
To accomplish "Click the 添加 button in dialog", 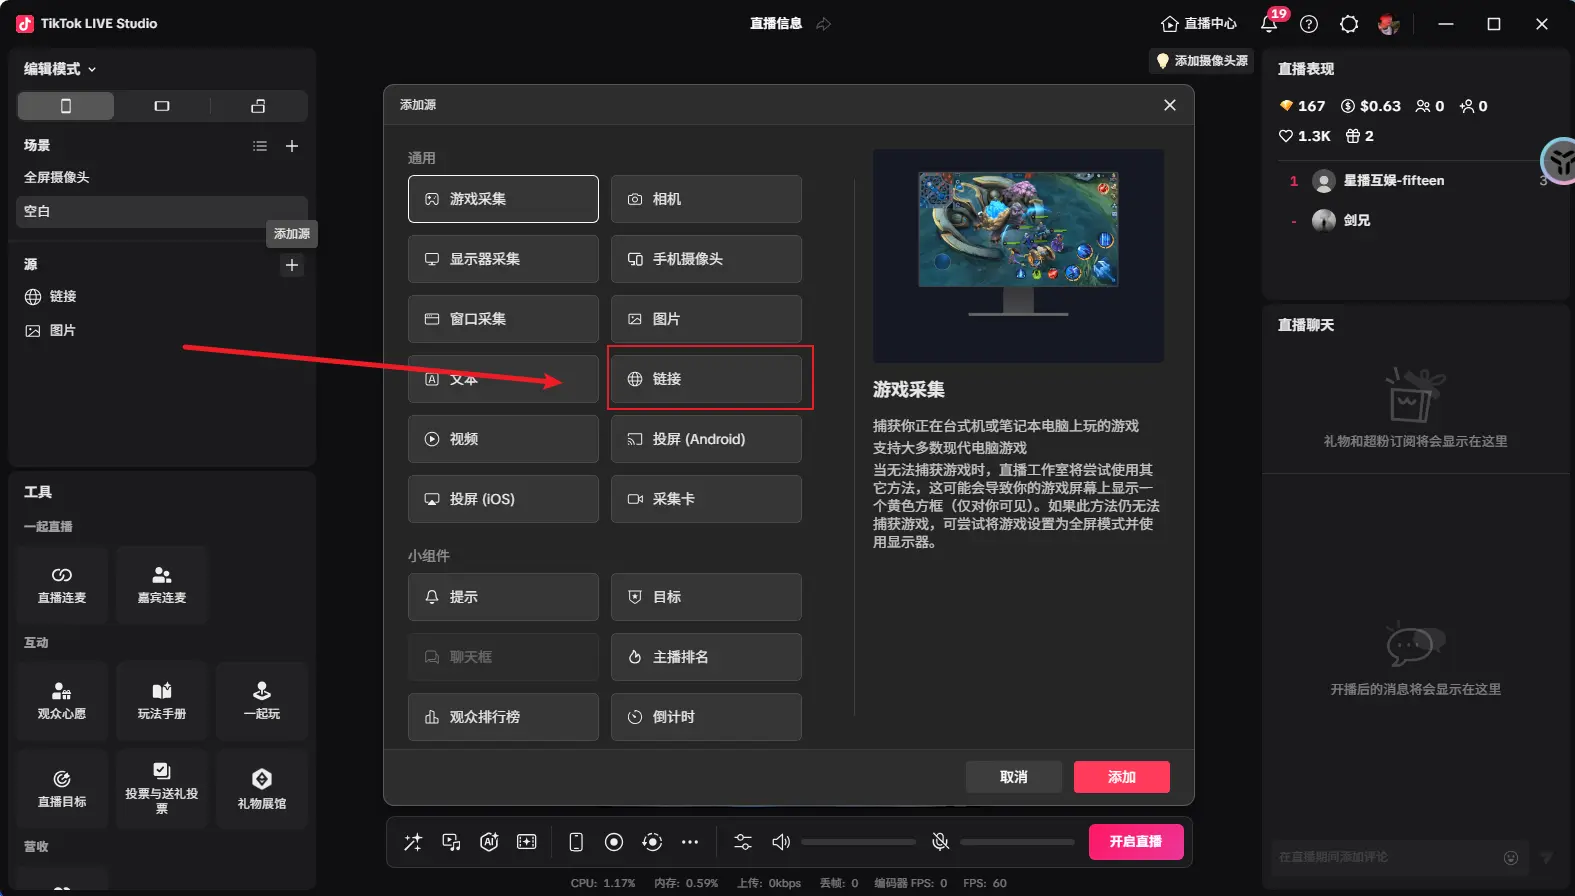I will (1121, 777).
